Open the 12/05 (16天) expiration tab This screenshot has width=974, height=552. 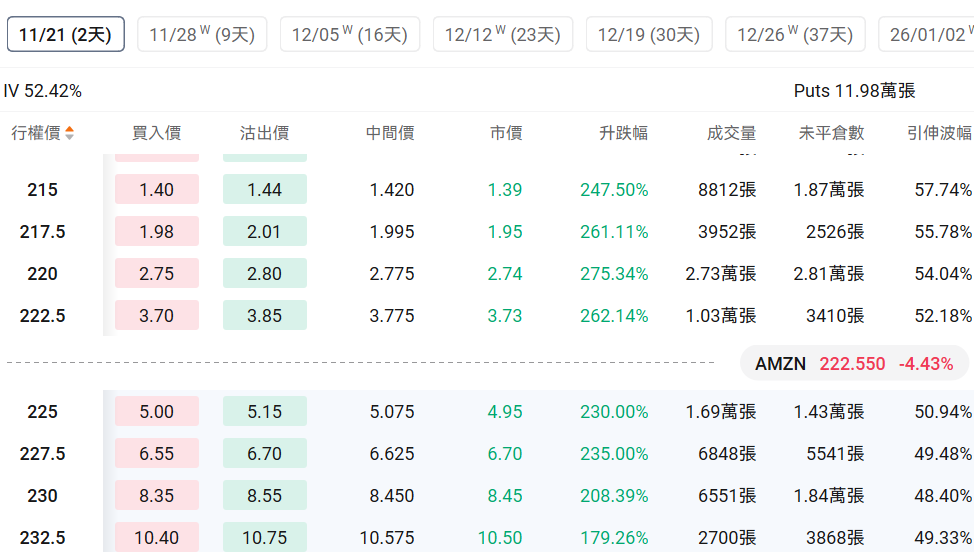350,35
